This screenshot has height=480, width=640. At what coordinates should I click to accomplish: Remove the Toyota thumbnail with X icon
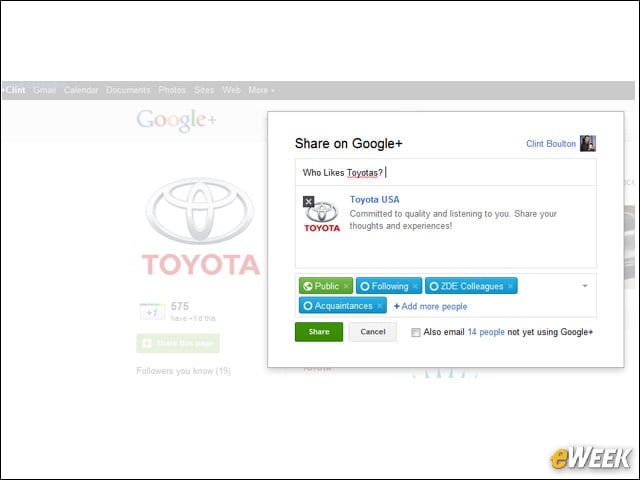[309, 202]
